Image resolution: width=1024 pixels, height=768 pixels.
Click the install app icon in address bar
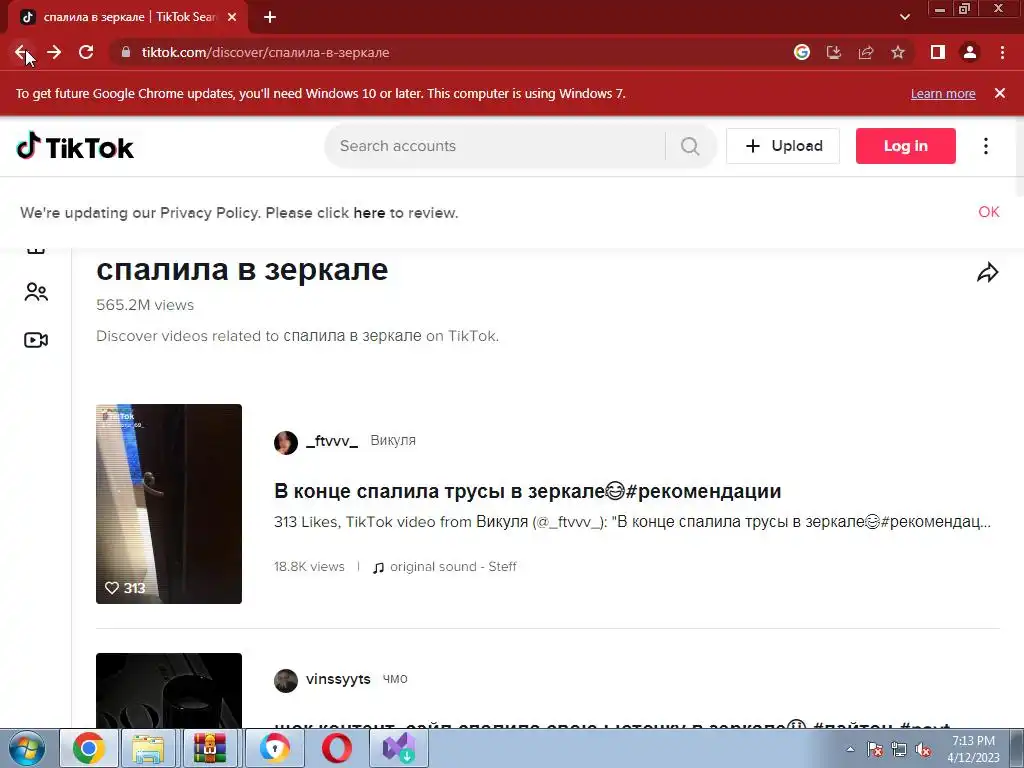coord(834,52)
